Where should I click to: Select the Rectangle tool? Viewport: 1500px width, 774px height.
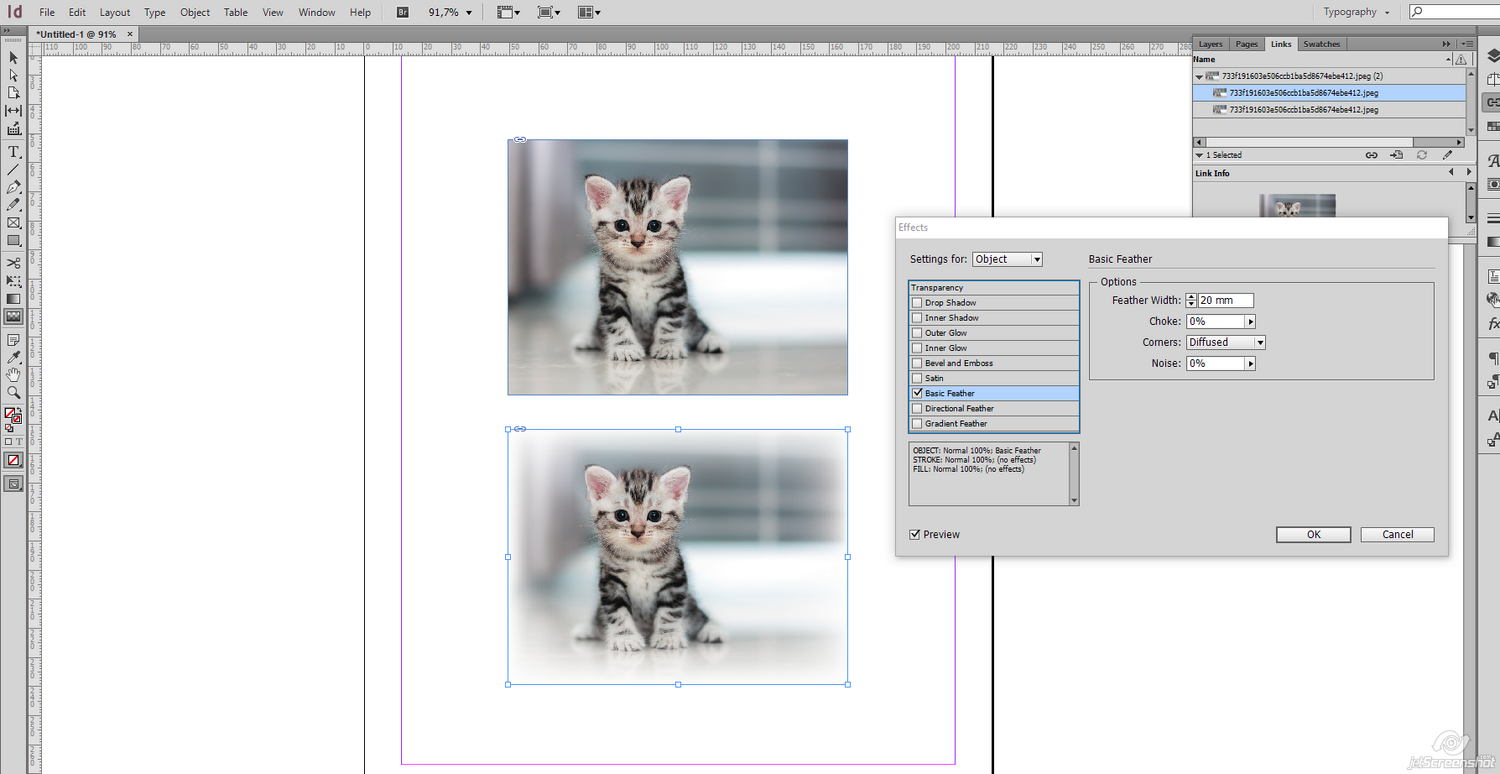click(x=14, y=241)
